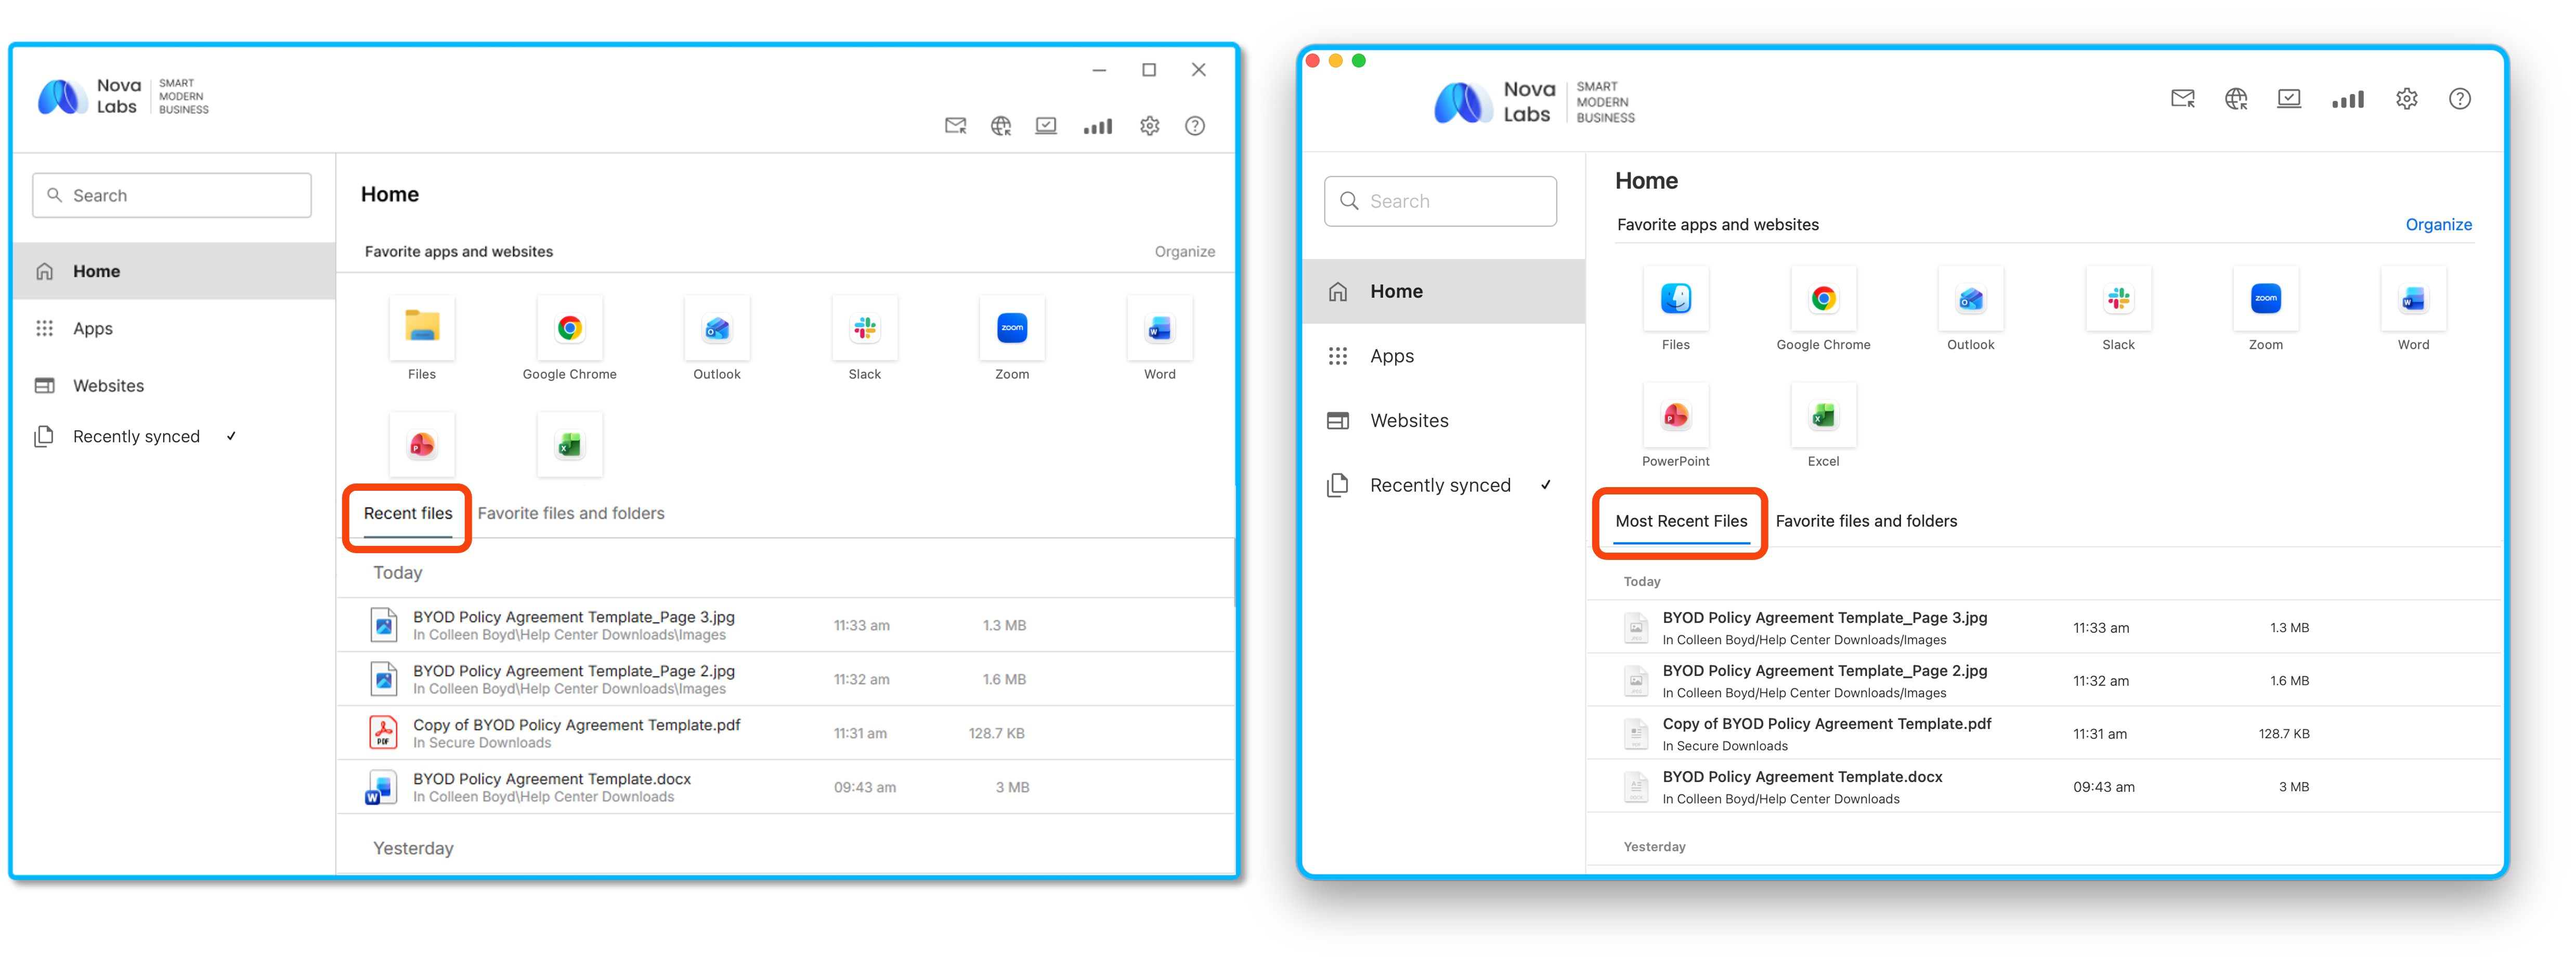
Task: Open BYOD Policy Agreement Template.docx in the Mac window
Action: (x=2043, y=787)
